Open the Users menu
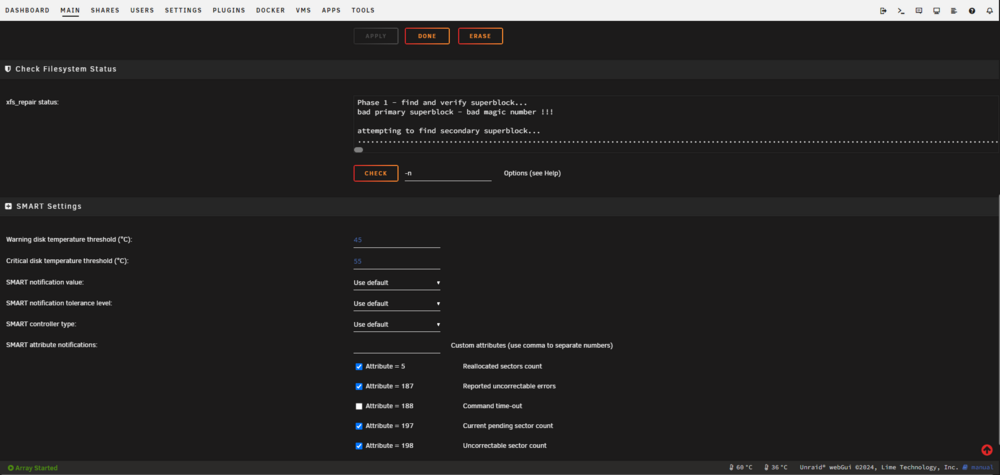The height and width of the screenshot is (475, 1000). click(x=142, y=10)
